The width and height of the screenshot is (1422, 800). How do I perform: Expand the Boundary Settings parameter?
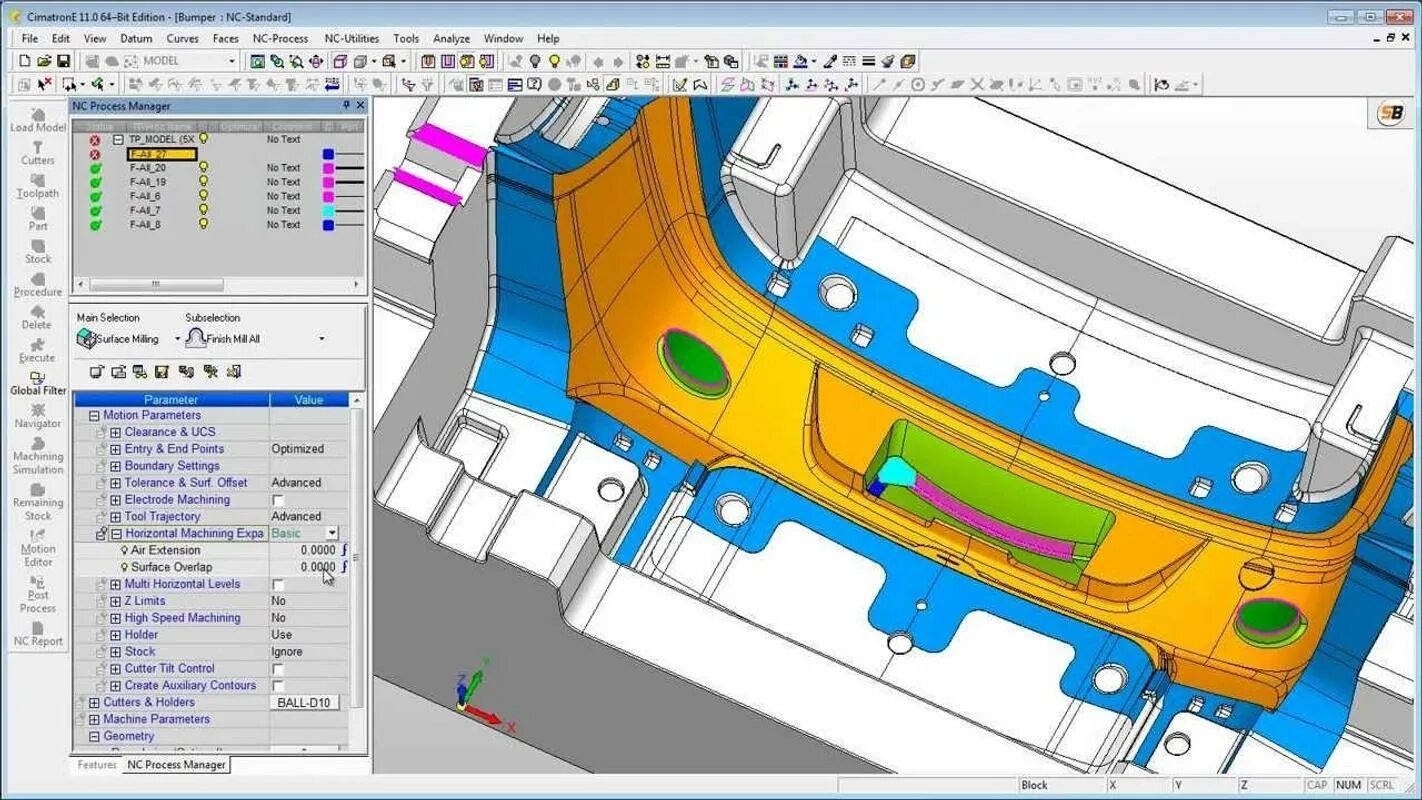tap(115, 466)
